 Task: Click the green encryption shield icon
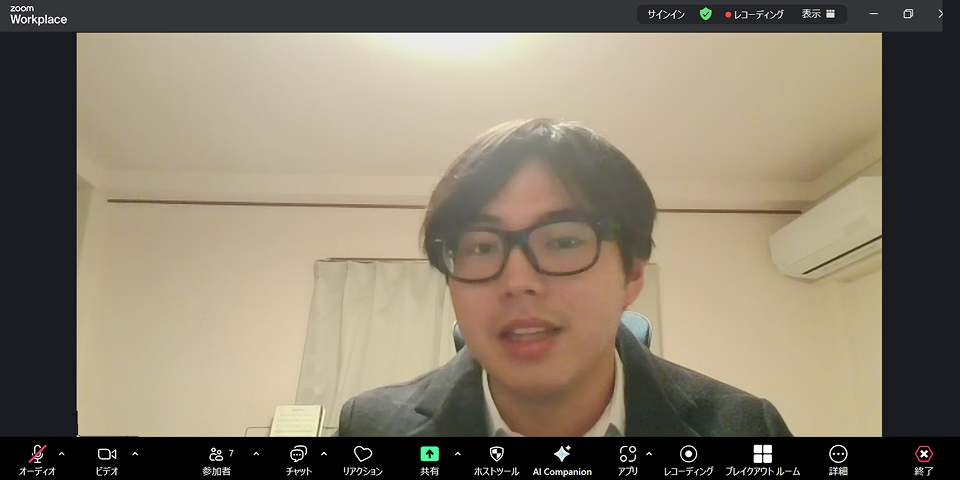point(706,14)
